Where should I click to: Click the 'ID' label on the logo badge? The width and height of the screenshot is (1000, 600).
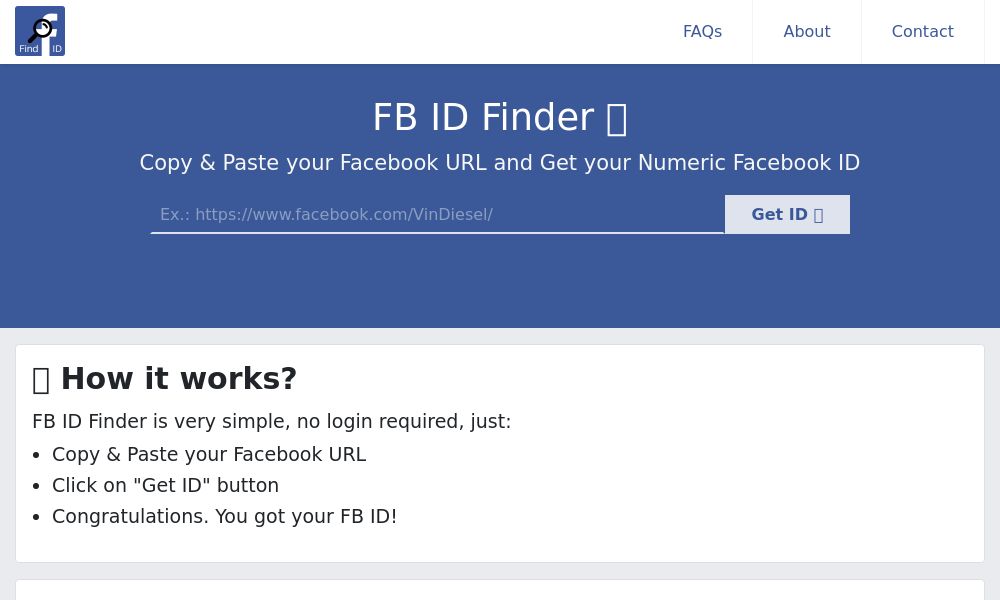pos(57,48)
